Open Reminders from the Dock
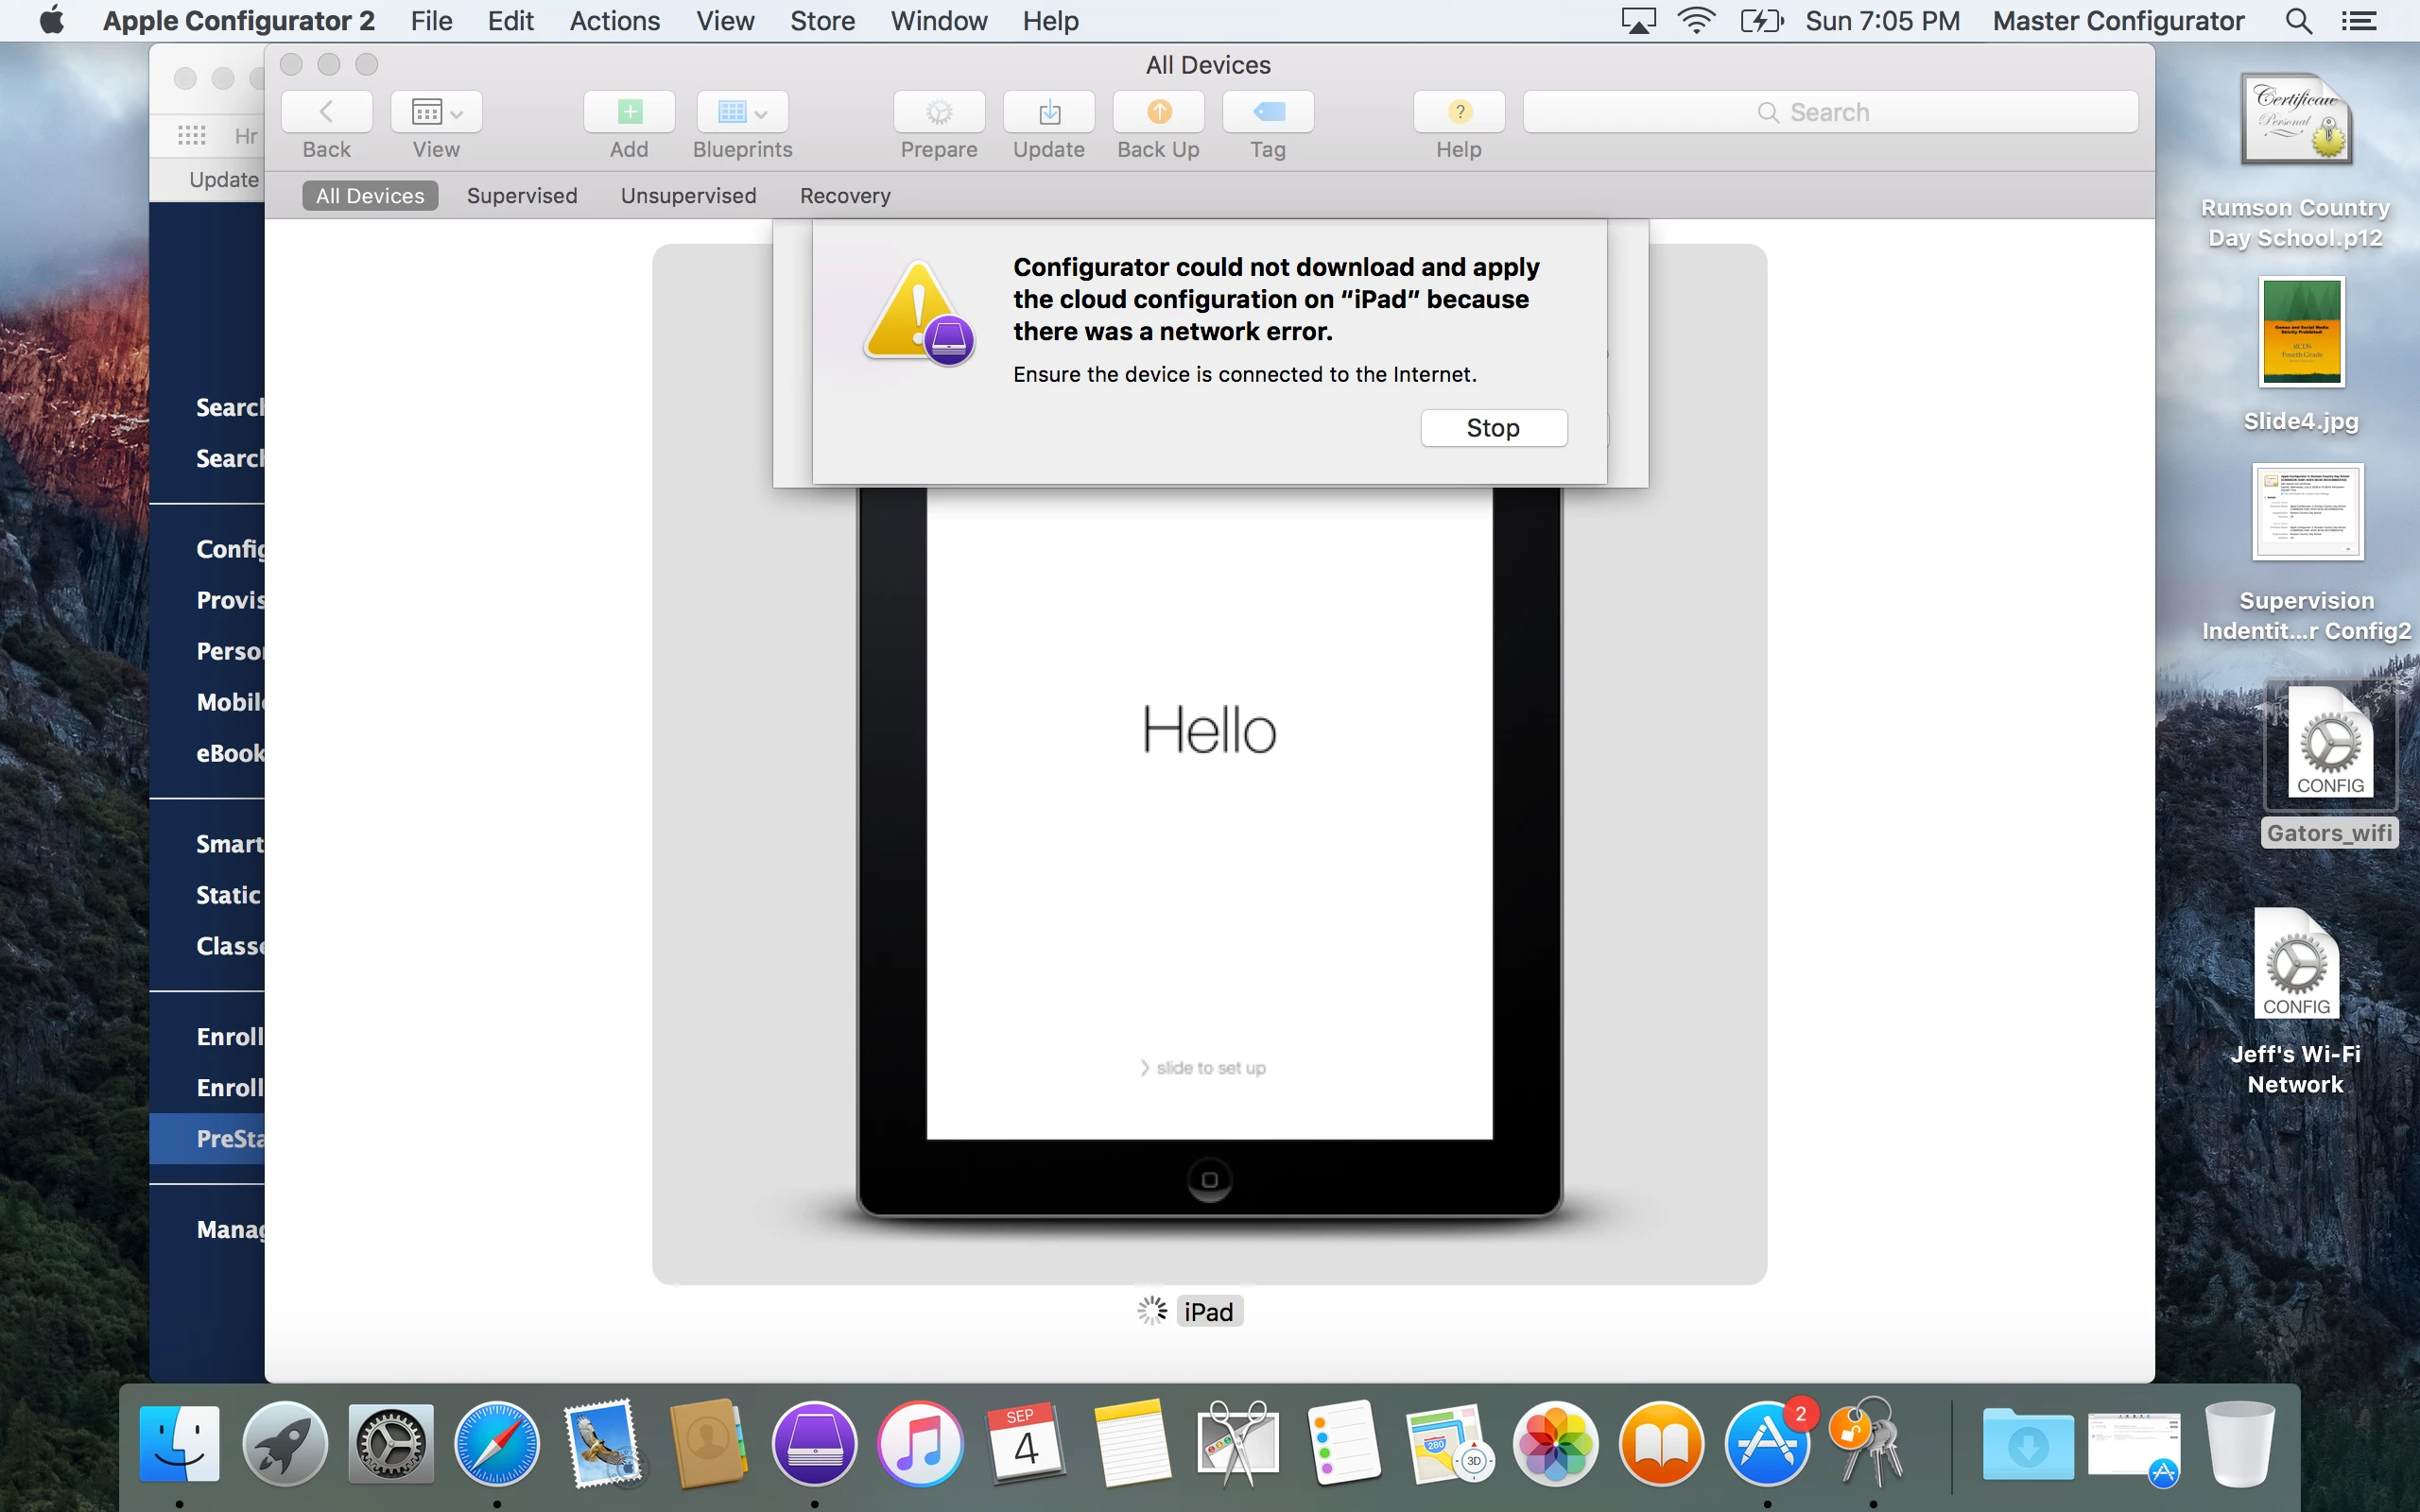Screen dimensions: 2420x1512 [x=1344, y=1443]
